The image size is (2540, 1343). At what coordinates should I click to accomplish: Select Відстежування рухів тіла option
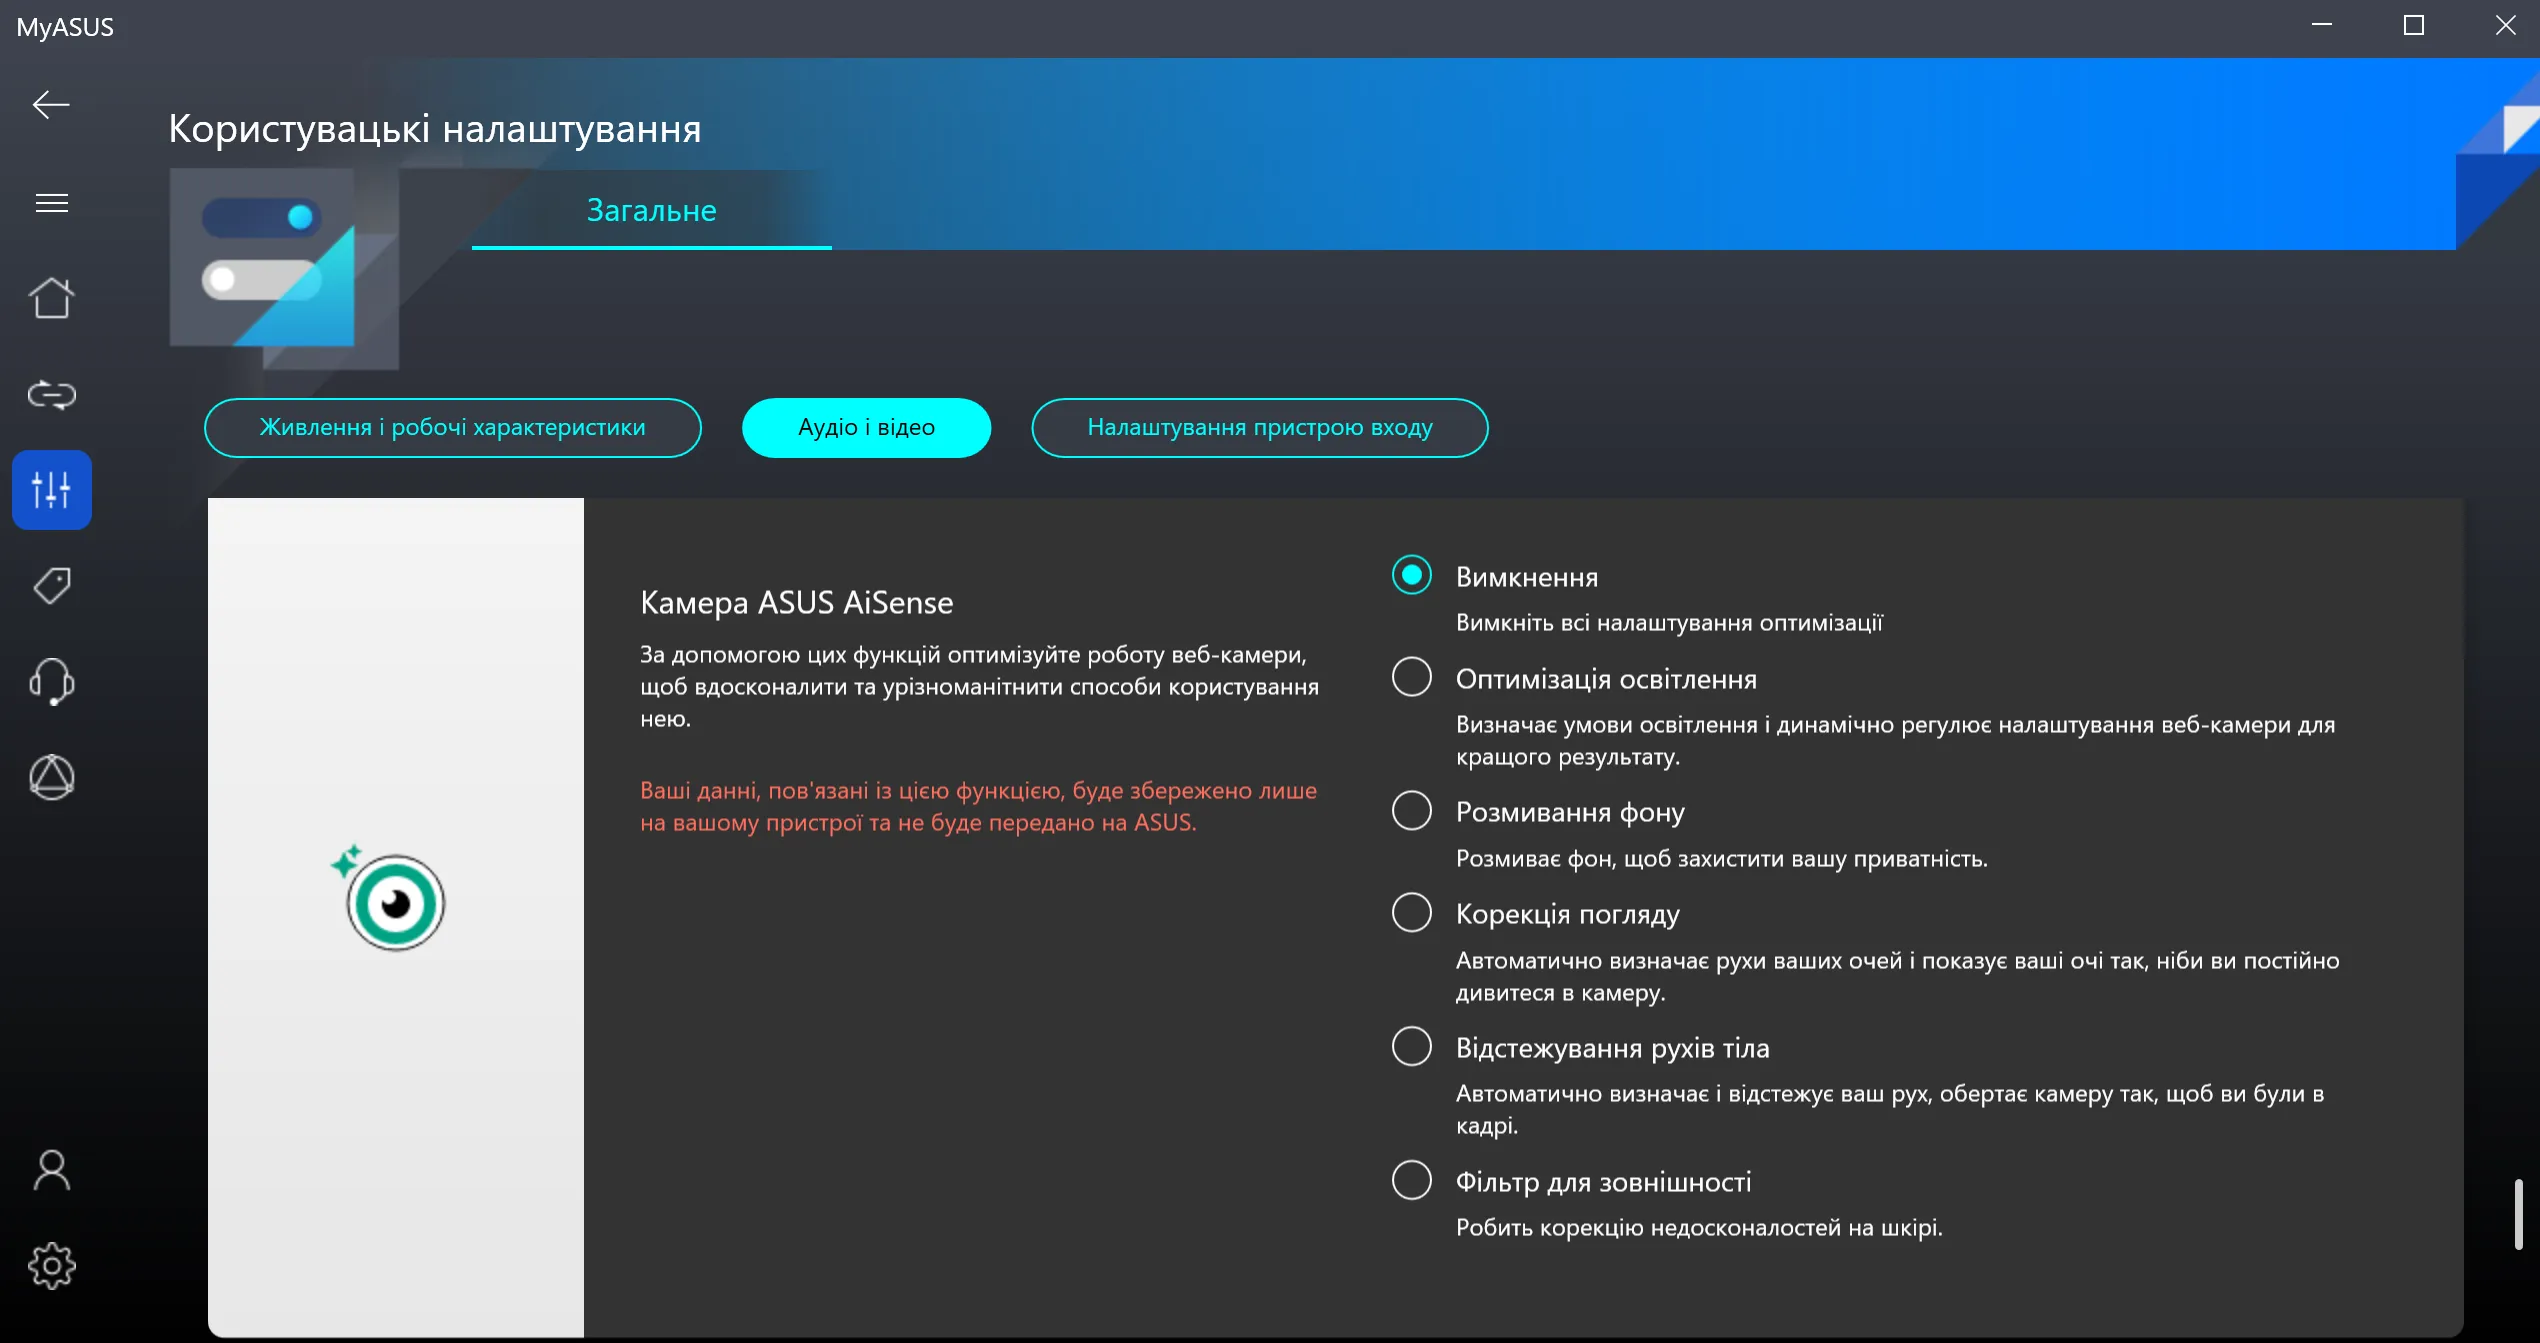click(1411, 1046)
